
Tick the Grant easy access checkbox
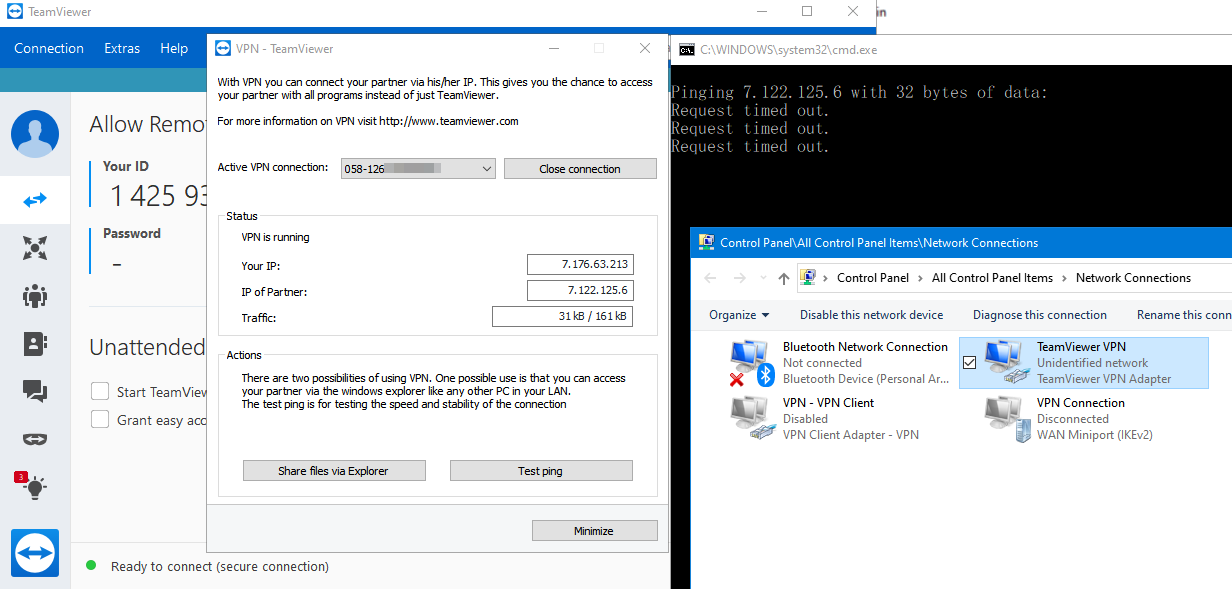coord(100,420)
